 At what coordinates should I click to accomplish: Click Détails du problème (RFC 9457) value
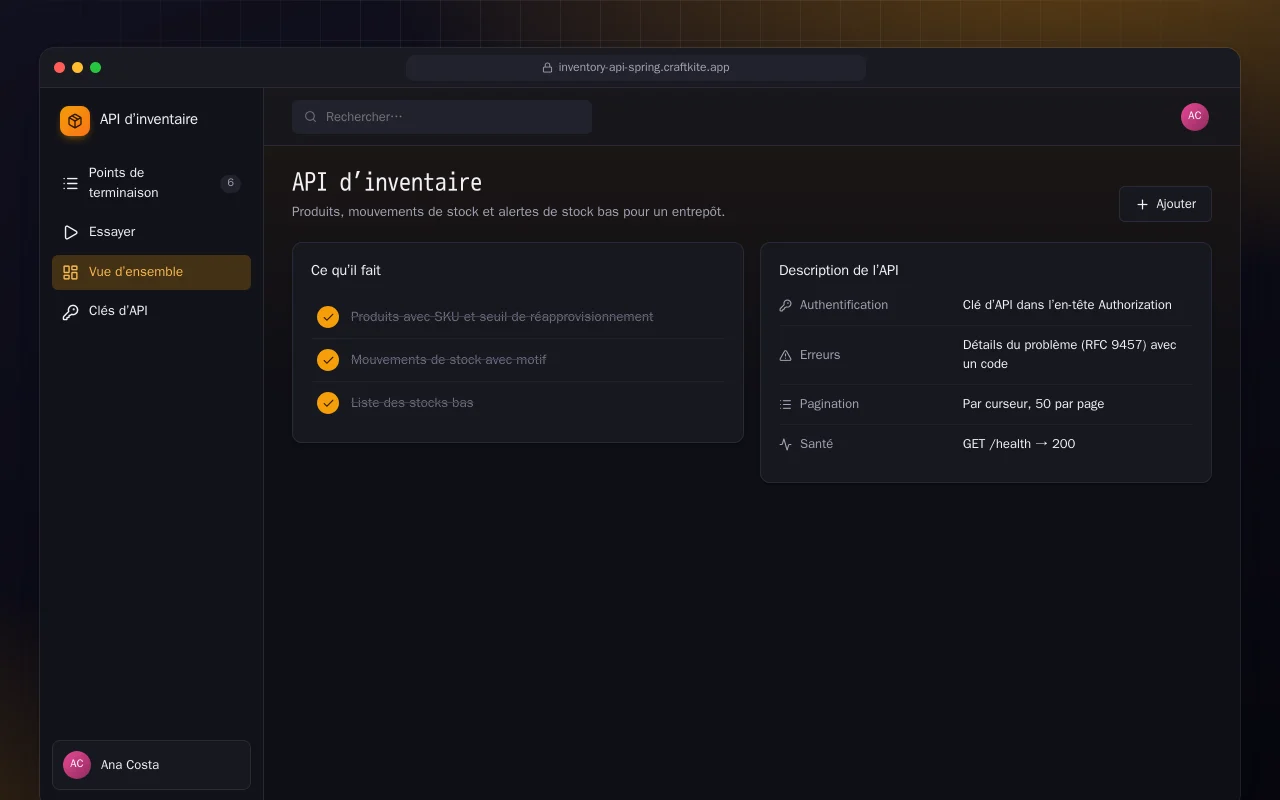[1070, 354]
